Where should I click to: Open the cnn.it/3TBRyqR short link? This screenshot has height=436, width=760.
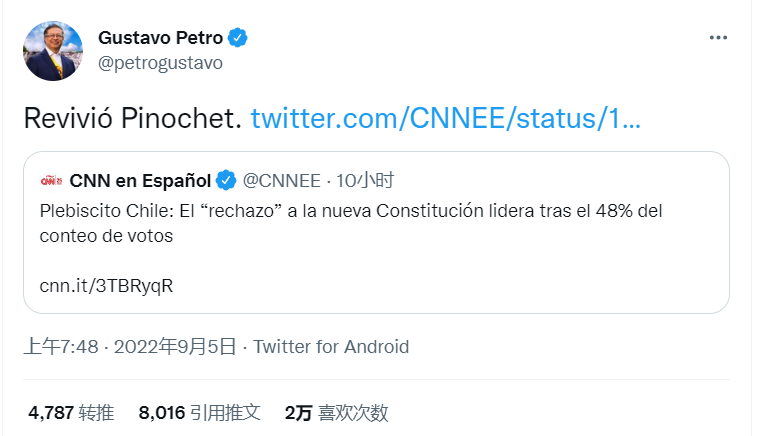pyautogui.click(x=107, y=285)
